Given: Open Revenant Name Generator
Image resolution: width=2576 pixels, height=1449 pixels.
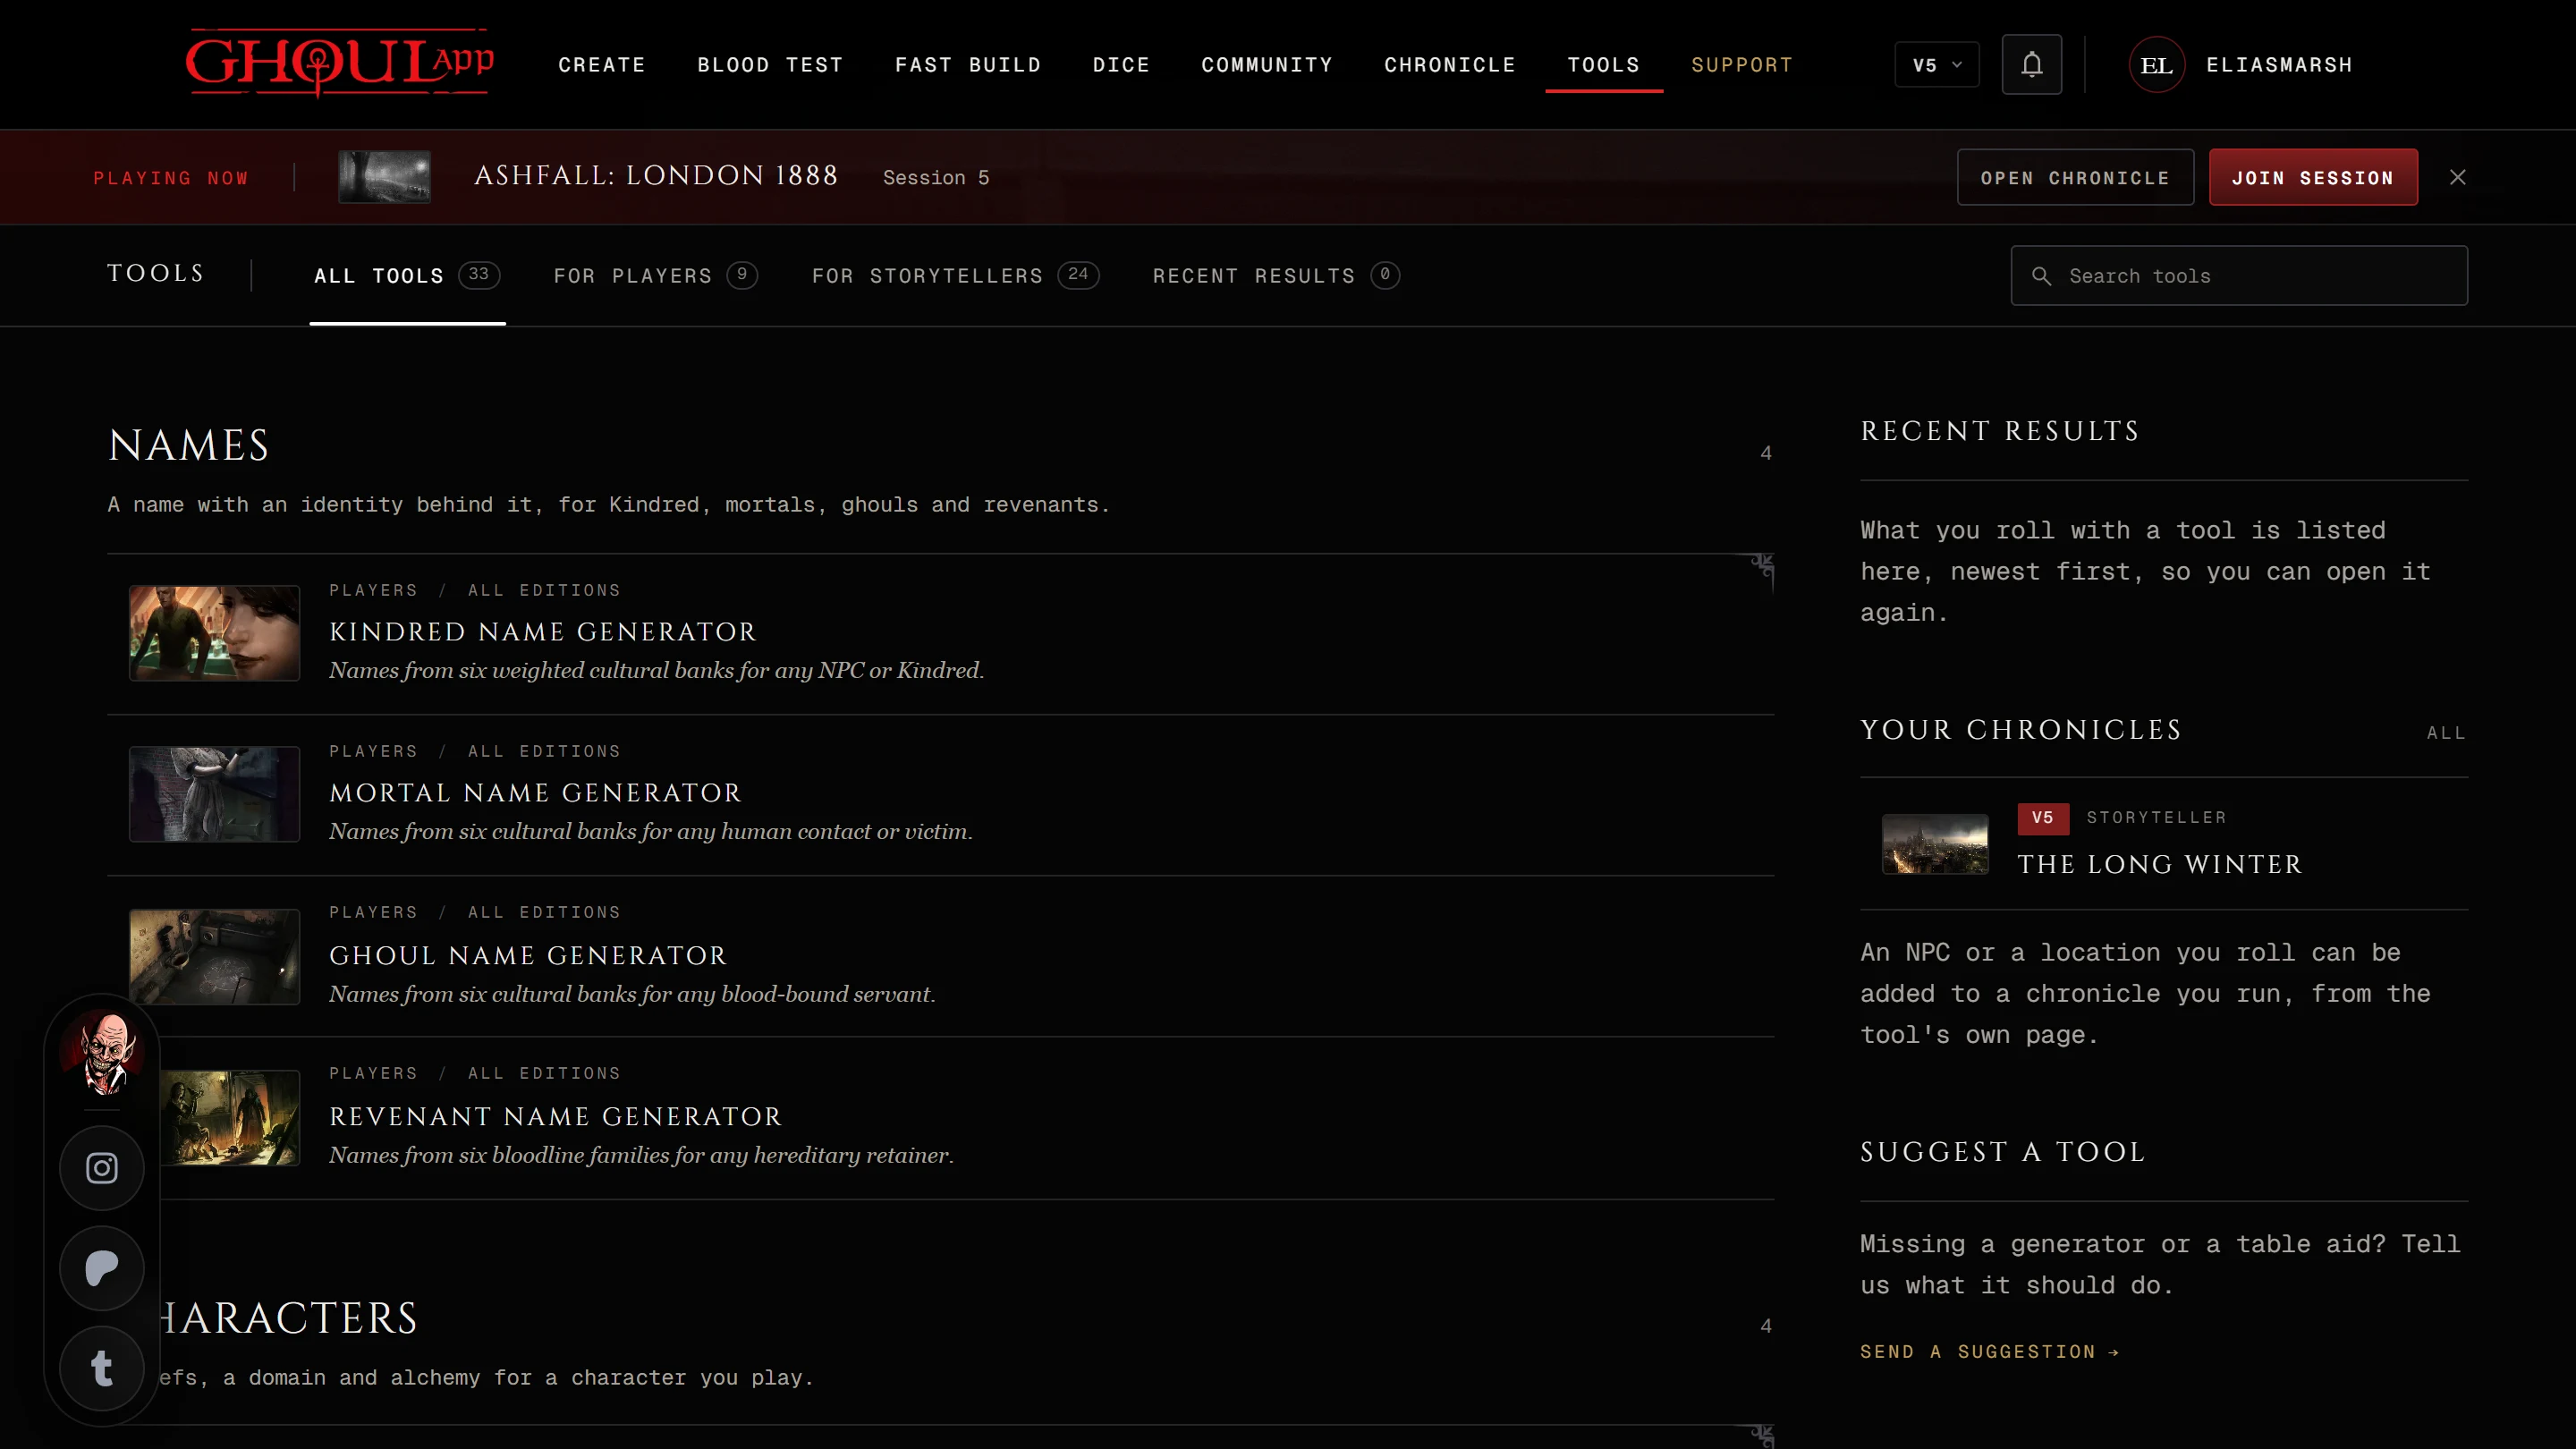Looking at the screenshot, I should click(941, 1118).
